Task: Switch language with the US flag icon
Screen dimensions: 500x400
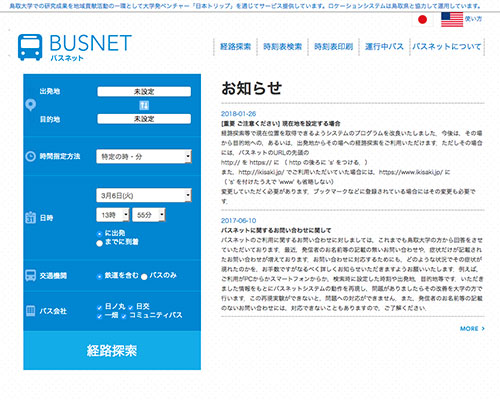Action: (x=452, y=19)
